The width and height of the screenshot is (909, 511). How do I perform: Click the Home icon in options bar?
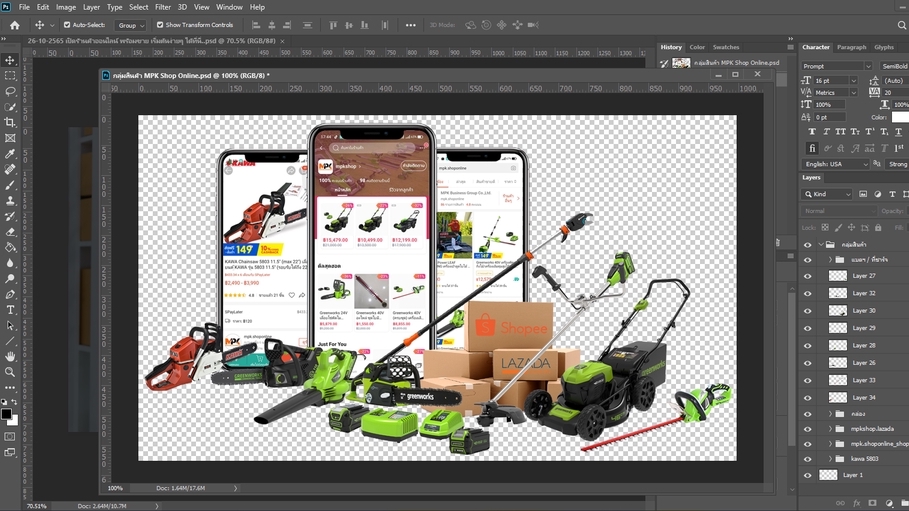click(x=14, y=25)
